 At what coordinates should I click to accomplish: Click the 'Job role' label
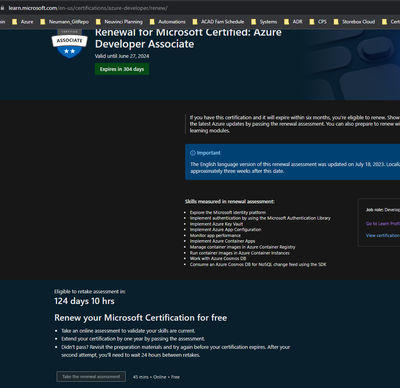pos(375,210)
